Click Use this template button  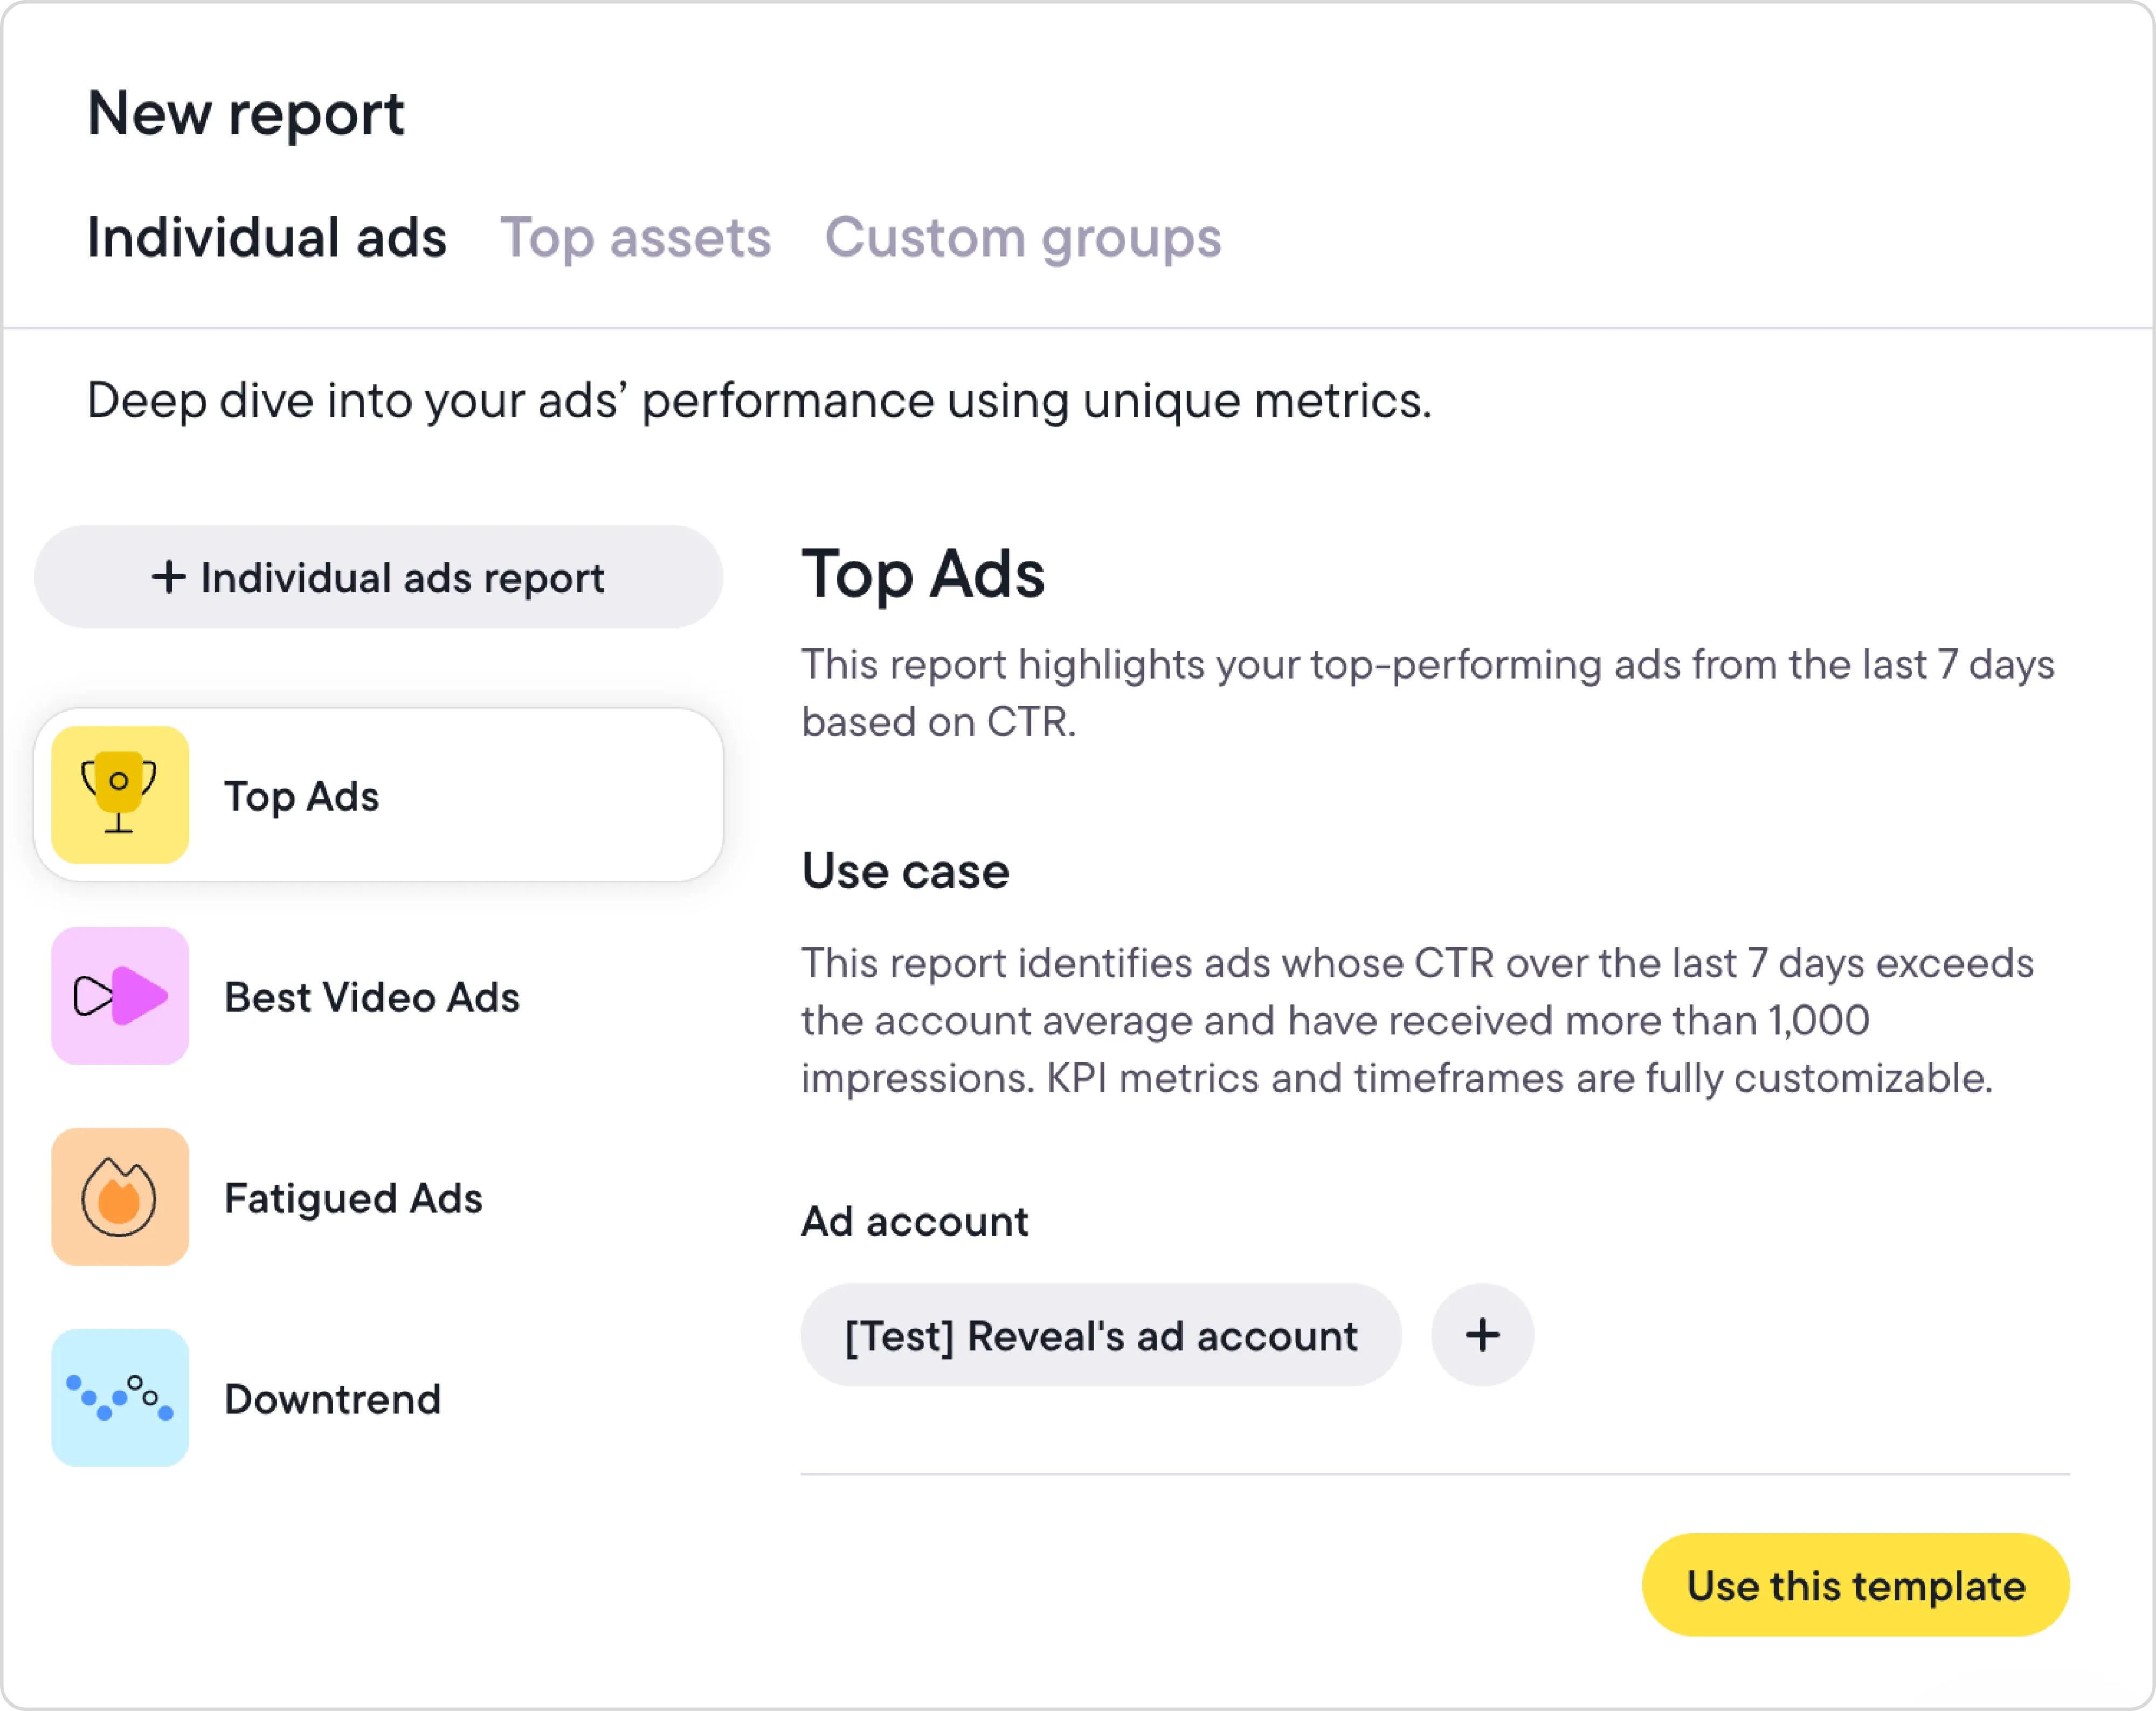pyautogui.click(x=1855, y=1585)
